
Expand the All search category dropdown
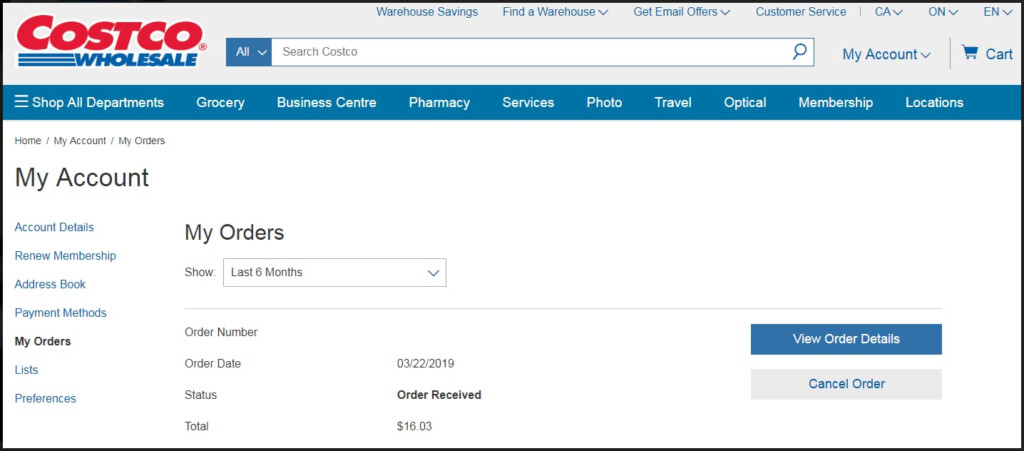pos(249,52)
